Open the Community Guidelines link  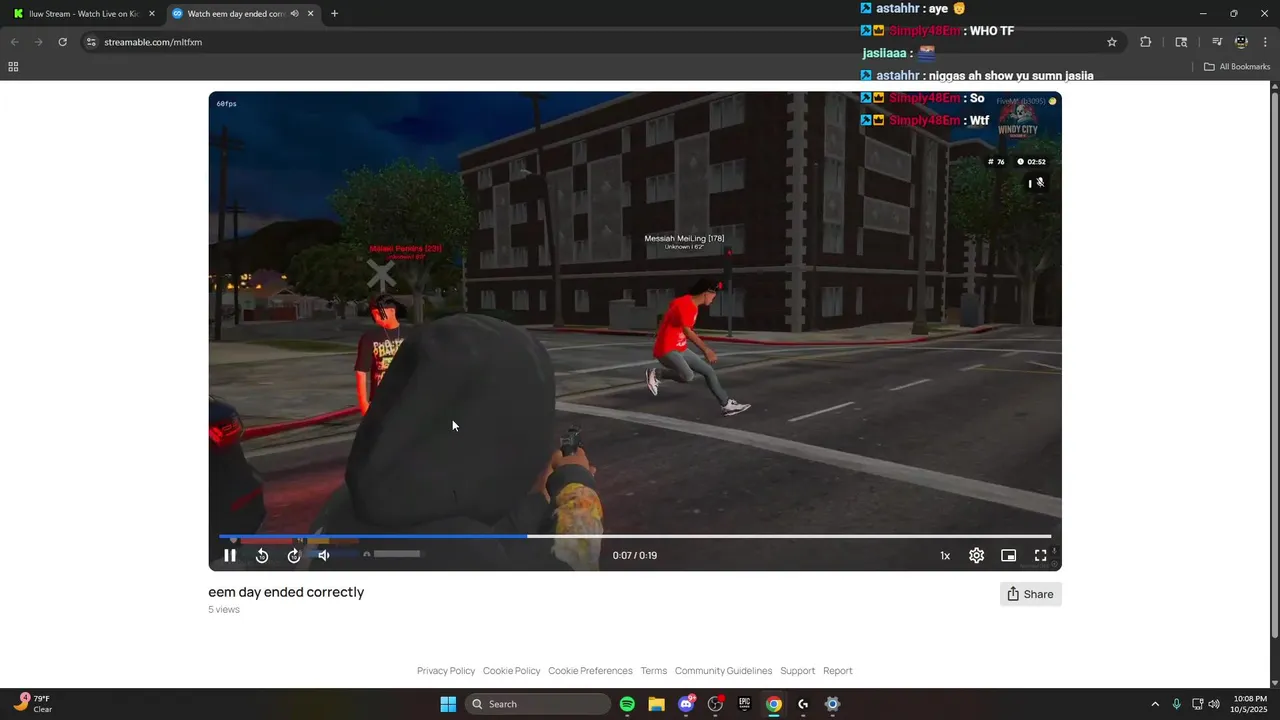(x=723, y=671)
